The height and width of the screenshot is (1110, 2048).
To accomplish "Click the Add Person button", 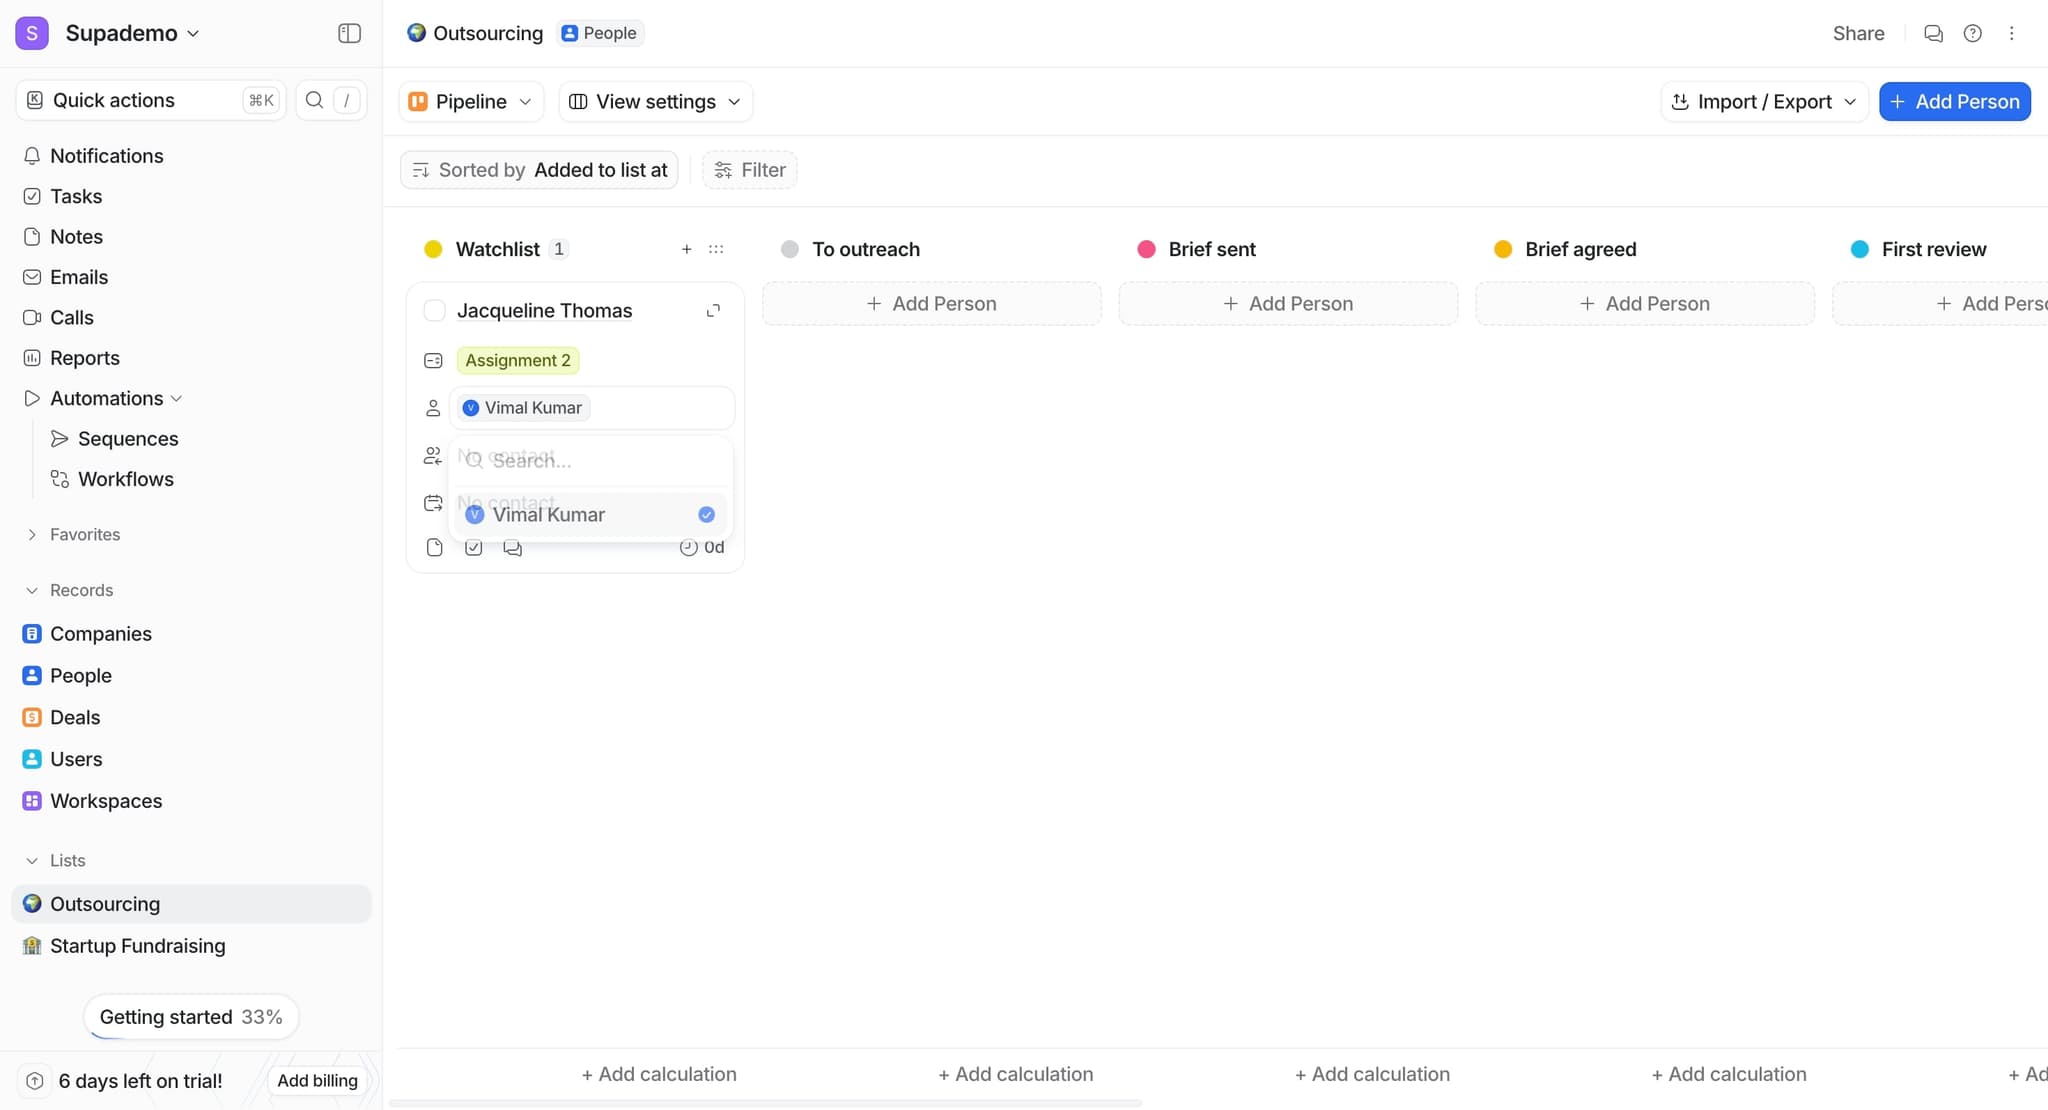I will tap(1953, 101).
